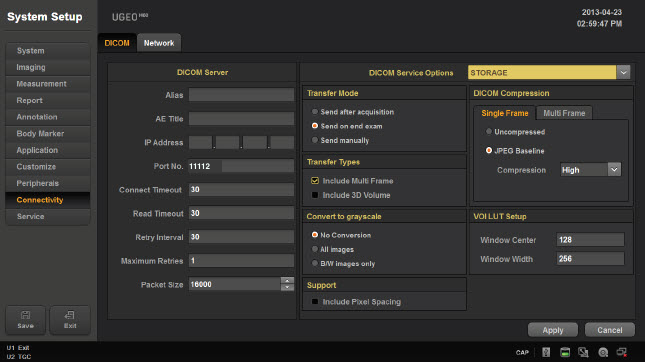The width and height of the screenshot is (645, 362).
Task: Click the Window Center field showing 128
Action: pos(590,240)
